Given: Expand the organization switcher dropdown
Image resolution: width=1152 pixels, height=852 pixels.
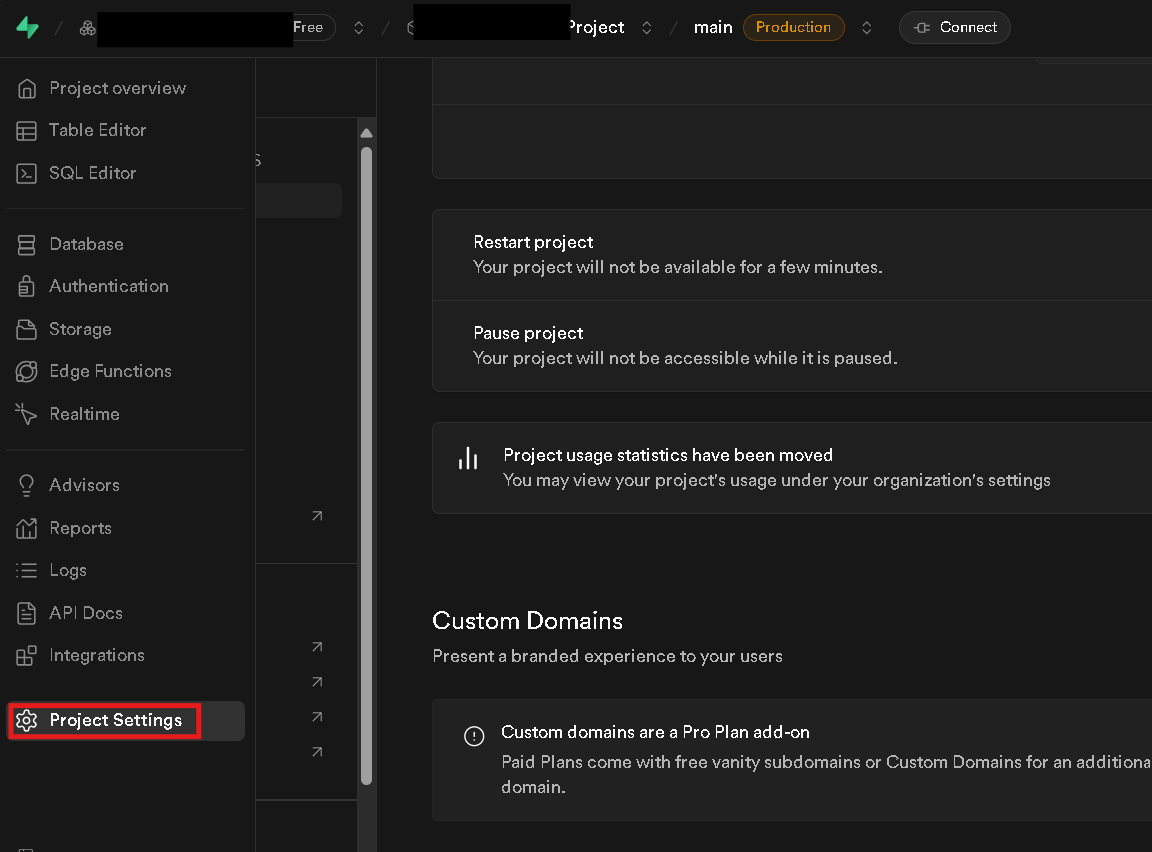Looking at the screenshot, I should pos(358,27).
